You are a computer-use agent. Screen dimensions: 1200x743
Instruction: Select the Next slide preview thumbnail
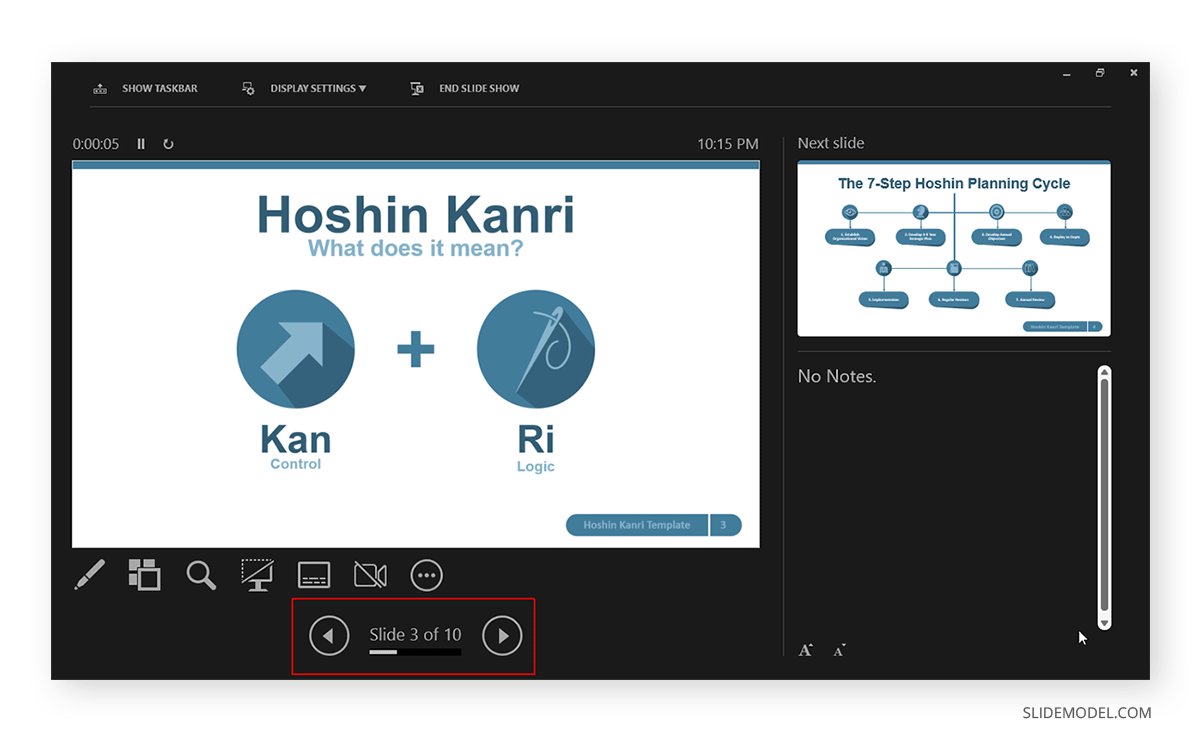click(953, 249)
